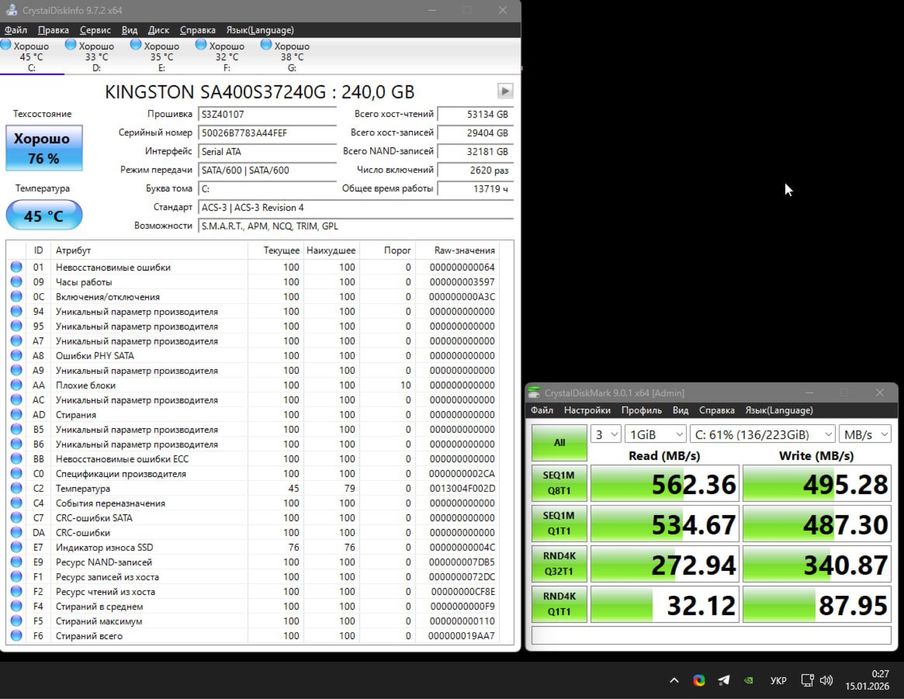Open Справка menu in CrystalDiskMark
Viewport: 904px width, 699px height.
pyautogui.click(x=717, y=410)
